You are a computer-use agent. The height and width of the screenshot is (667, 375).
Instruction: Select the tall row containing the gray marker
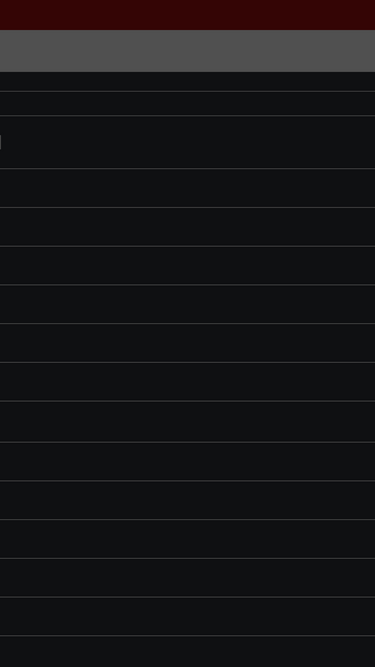(188, 142)
